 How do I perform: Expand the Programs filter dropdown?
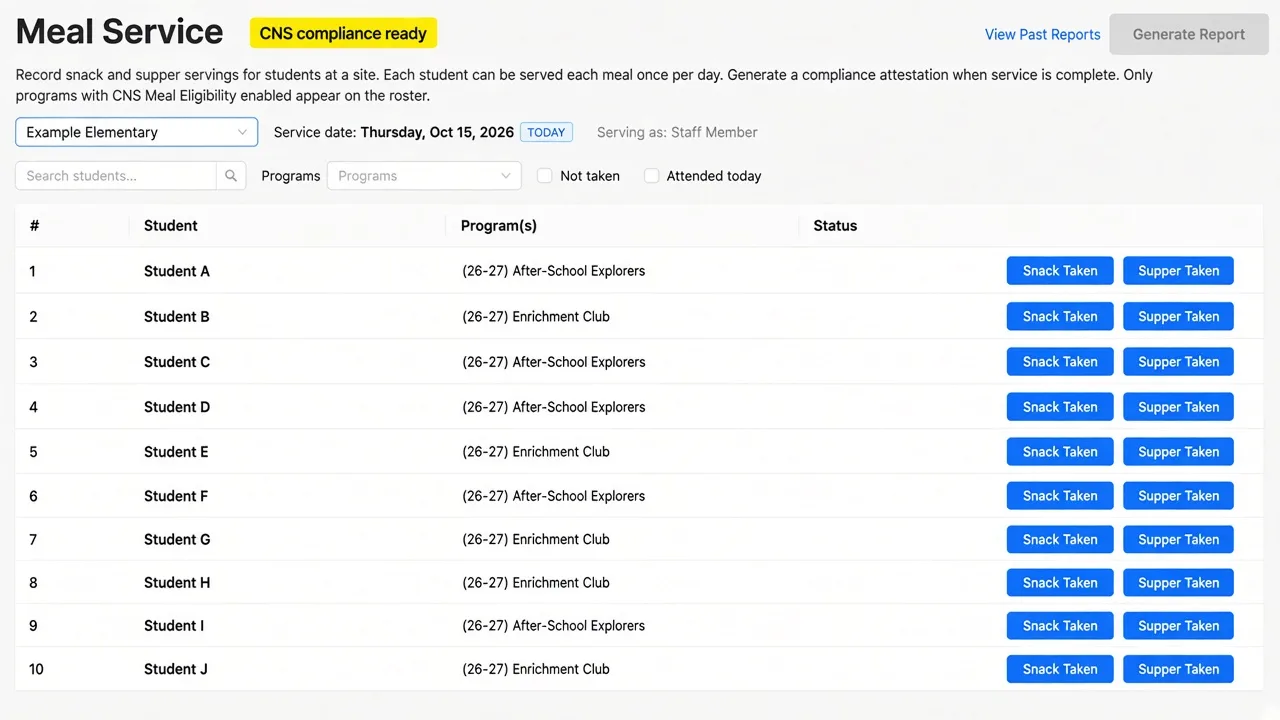pyautogui.click(x=424, y=176)
